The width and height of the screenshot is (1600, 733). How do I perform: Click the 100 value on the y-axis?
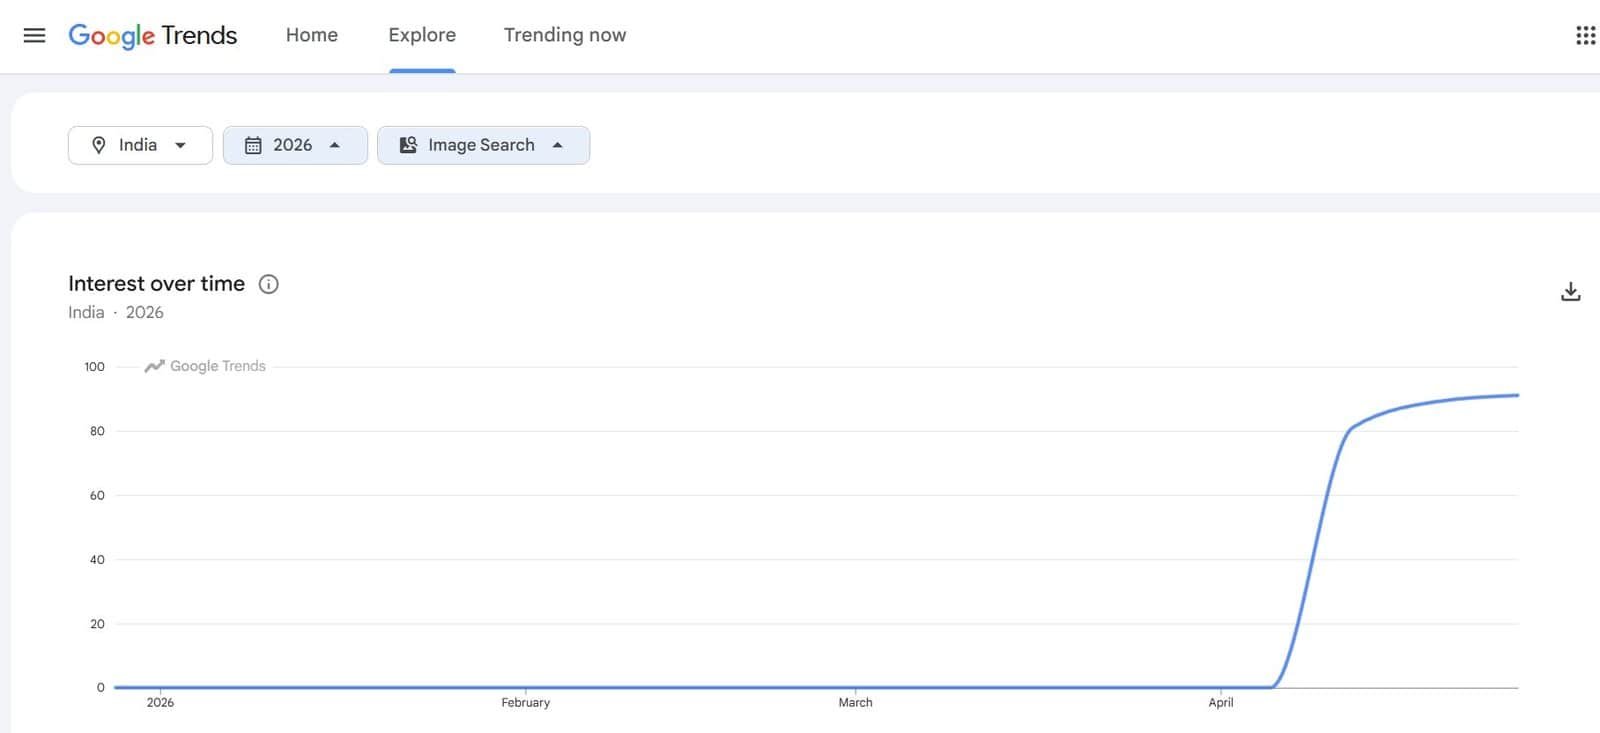(x=94, y=367)
